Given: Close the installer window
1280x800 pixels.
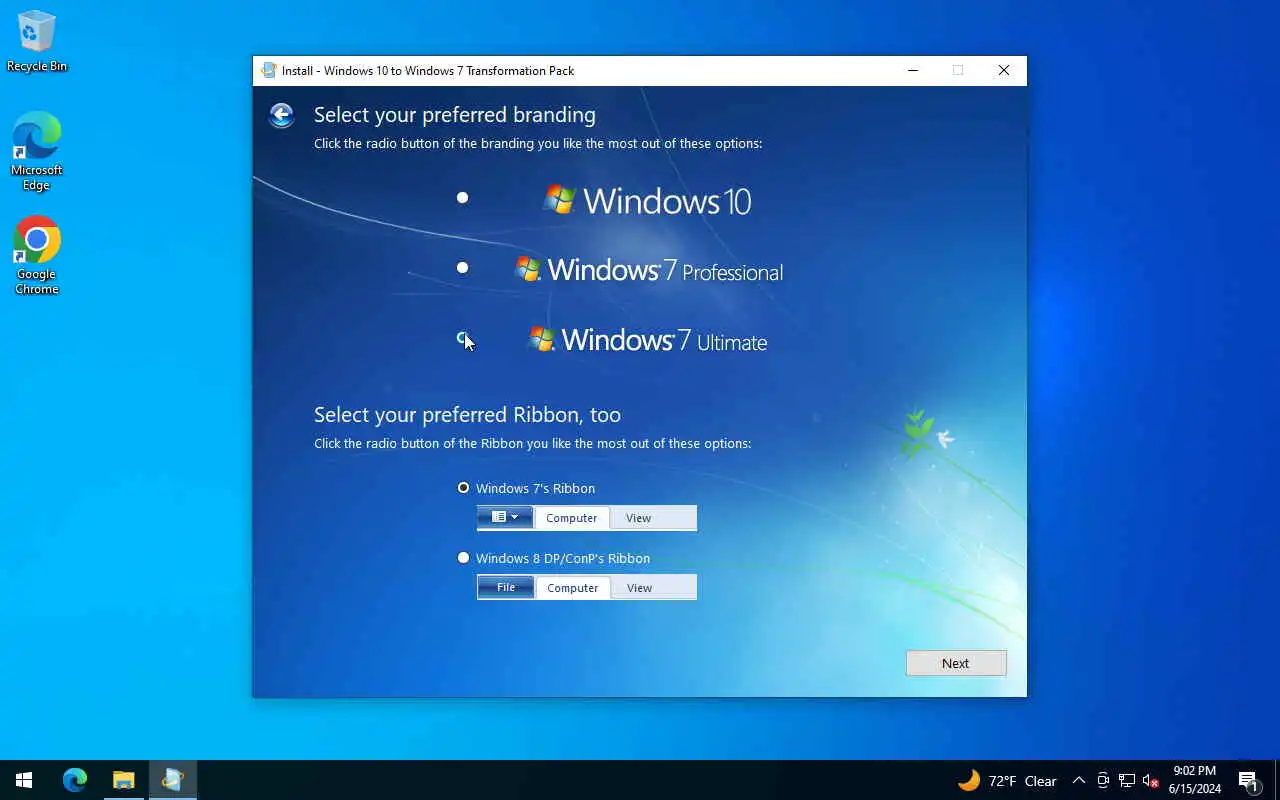Looking at the screenshot, I should [1004, 70].
